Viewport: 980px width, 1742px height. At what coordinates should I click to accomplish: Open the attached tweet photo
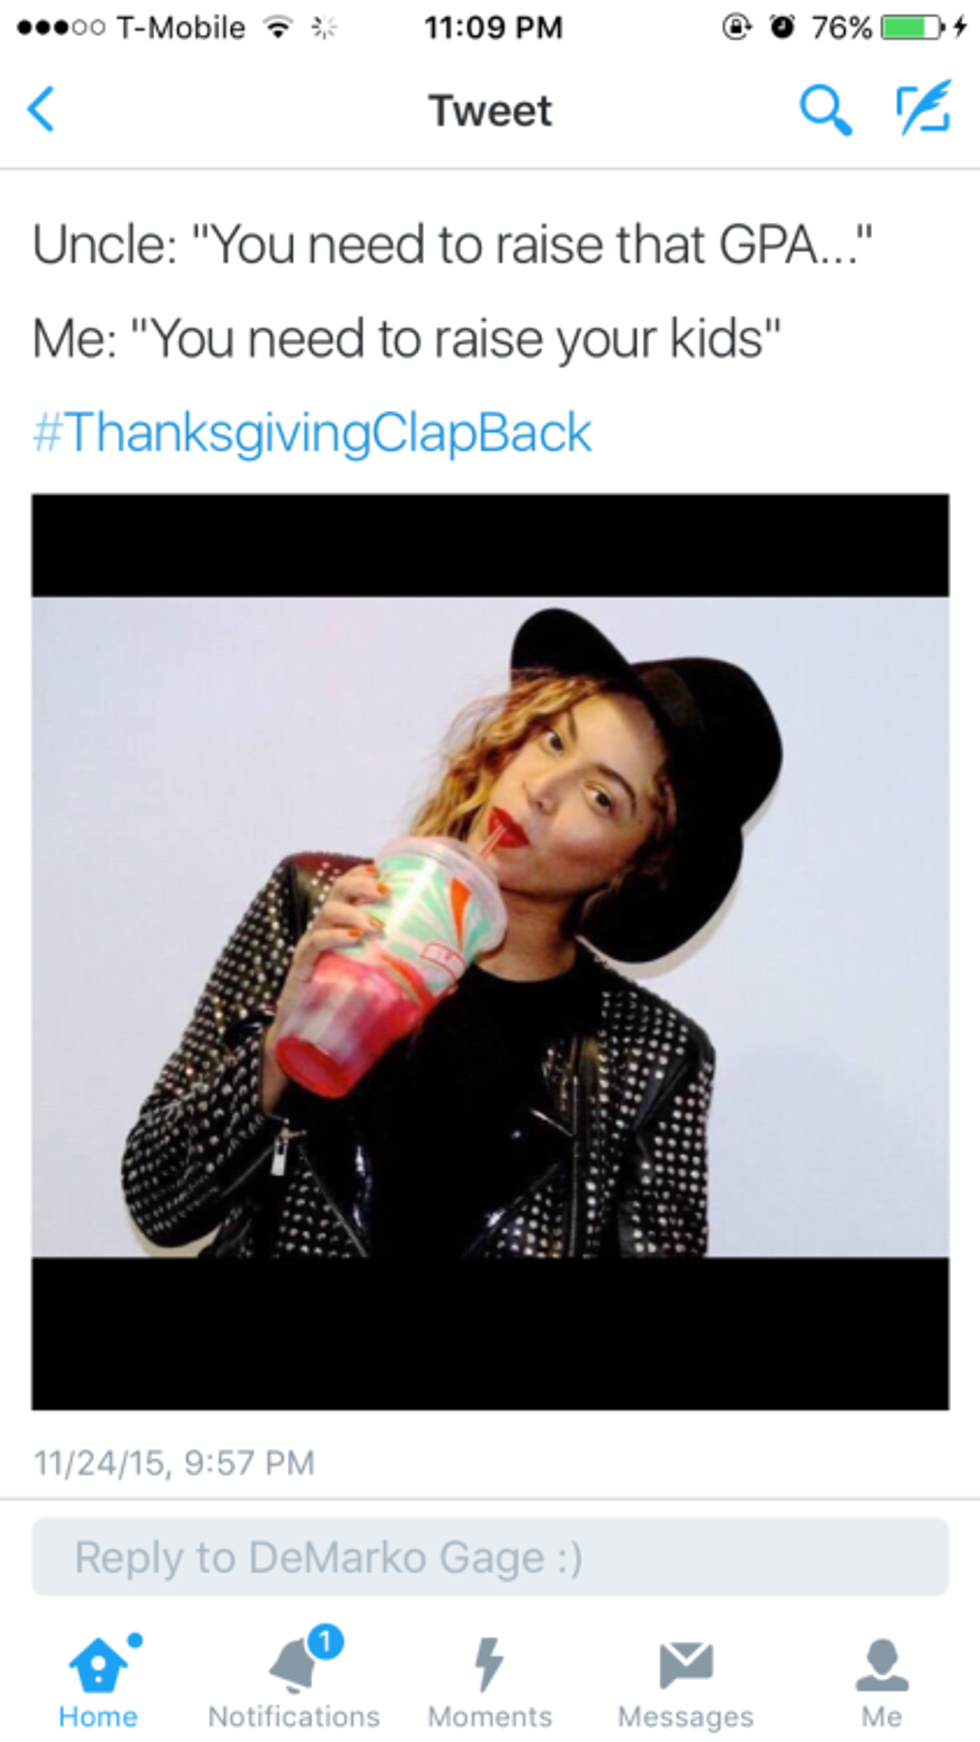[x=490, y=951]
